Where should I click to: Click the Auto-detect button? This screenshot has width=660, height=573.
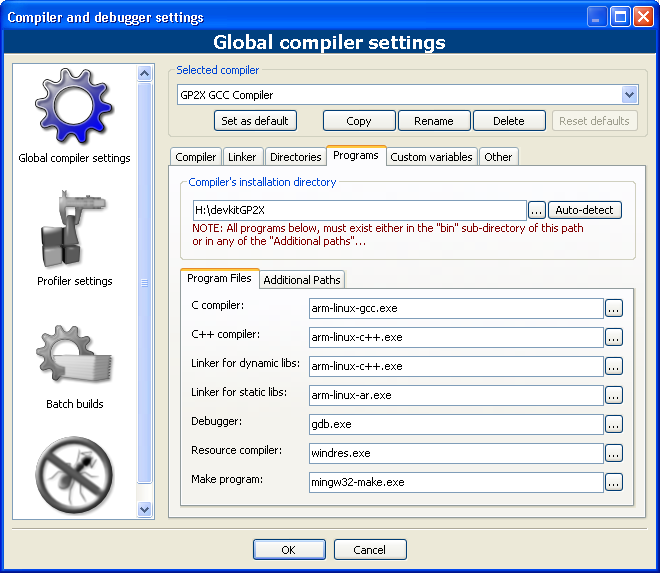pos(585,211)
